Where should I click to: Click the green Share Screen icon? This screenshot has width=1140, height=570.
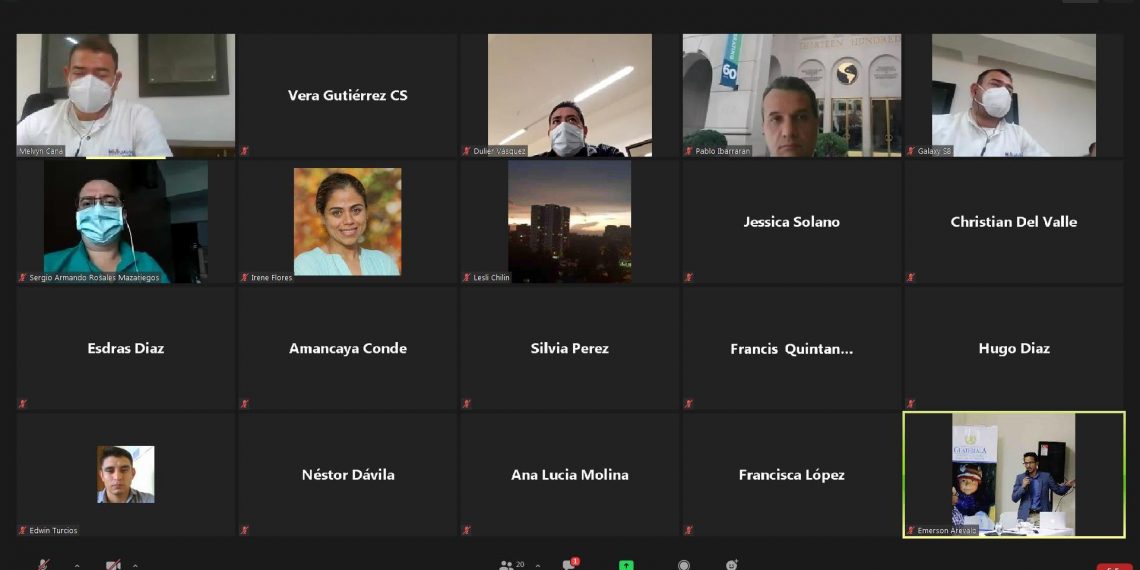tap(626, 565)
